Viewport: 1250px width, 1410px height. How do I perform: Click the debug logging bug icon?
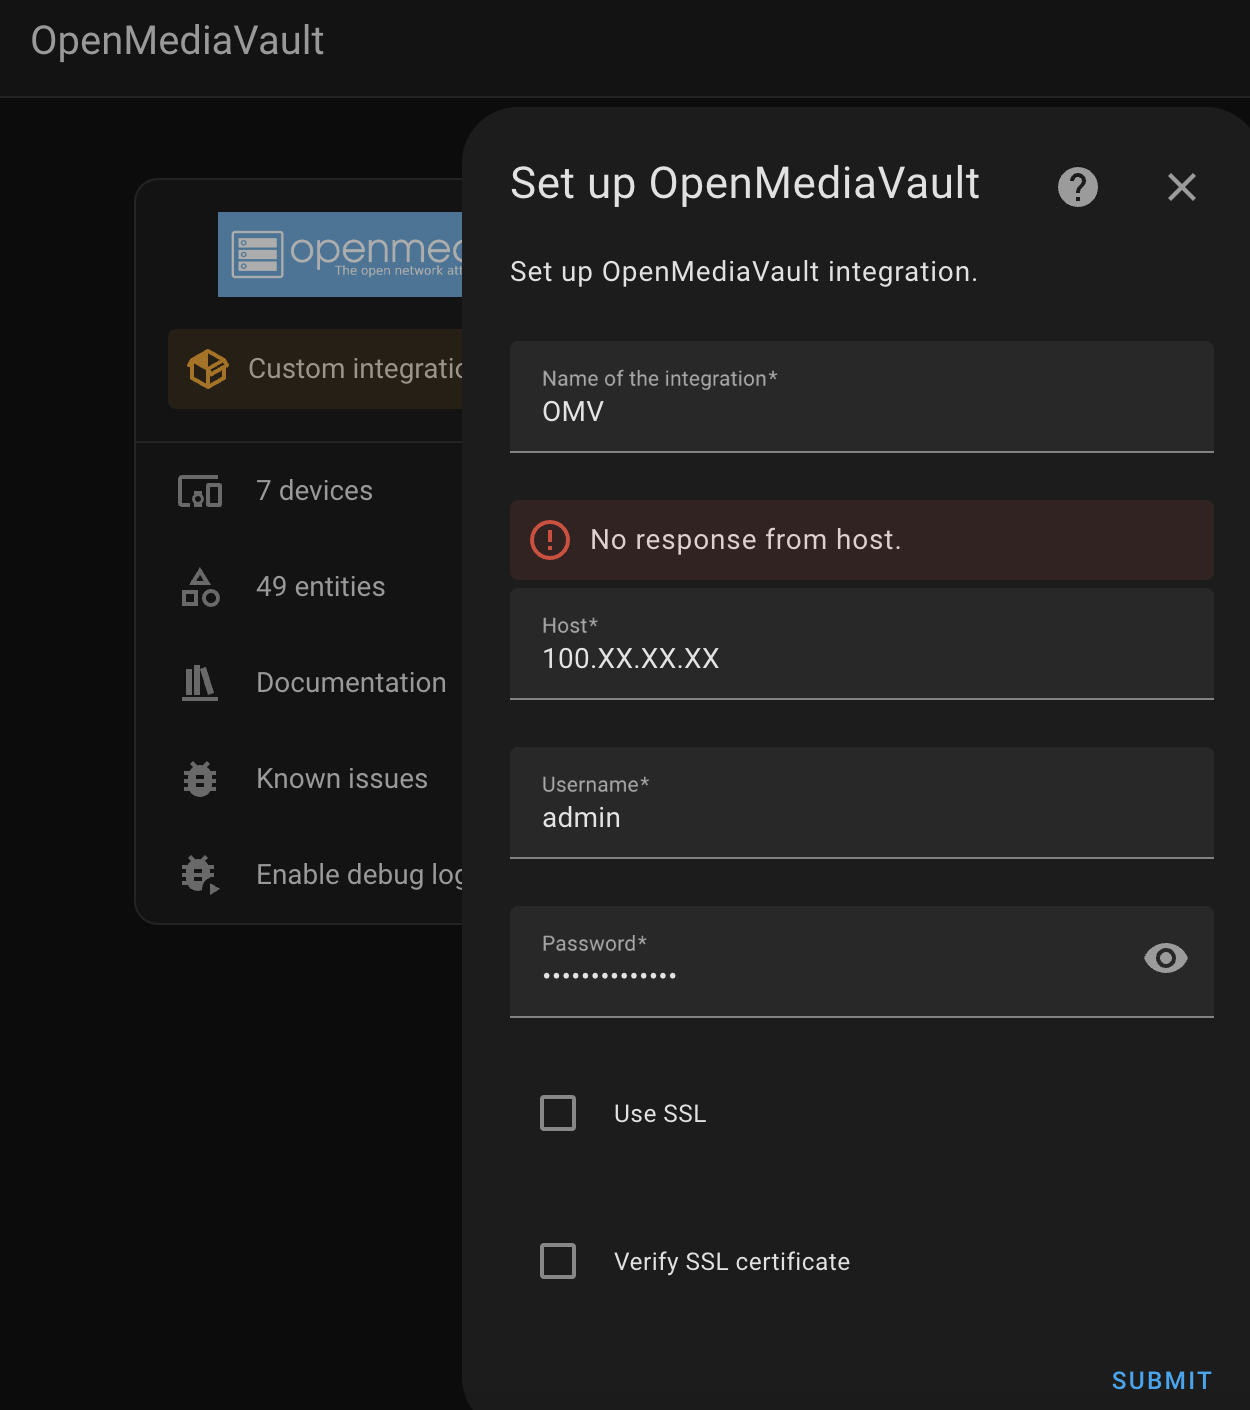(199, 874)
